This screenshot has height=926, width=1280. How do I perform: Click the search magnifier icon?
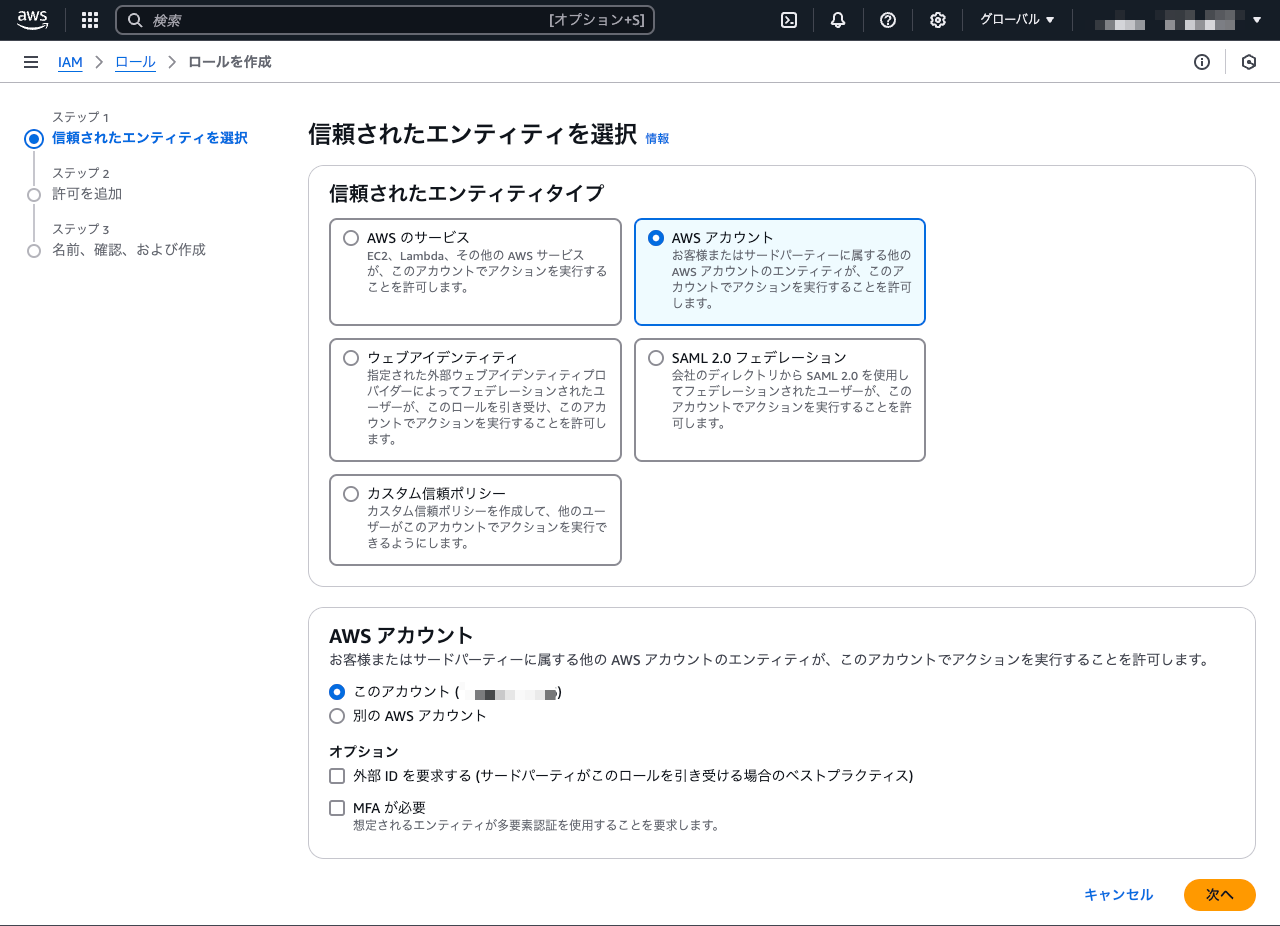135,20
